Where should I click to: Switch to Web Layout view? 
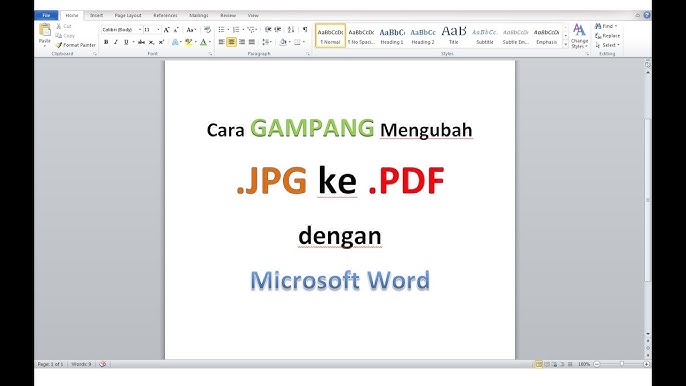click(554, 364)
